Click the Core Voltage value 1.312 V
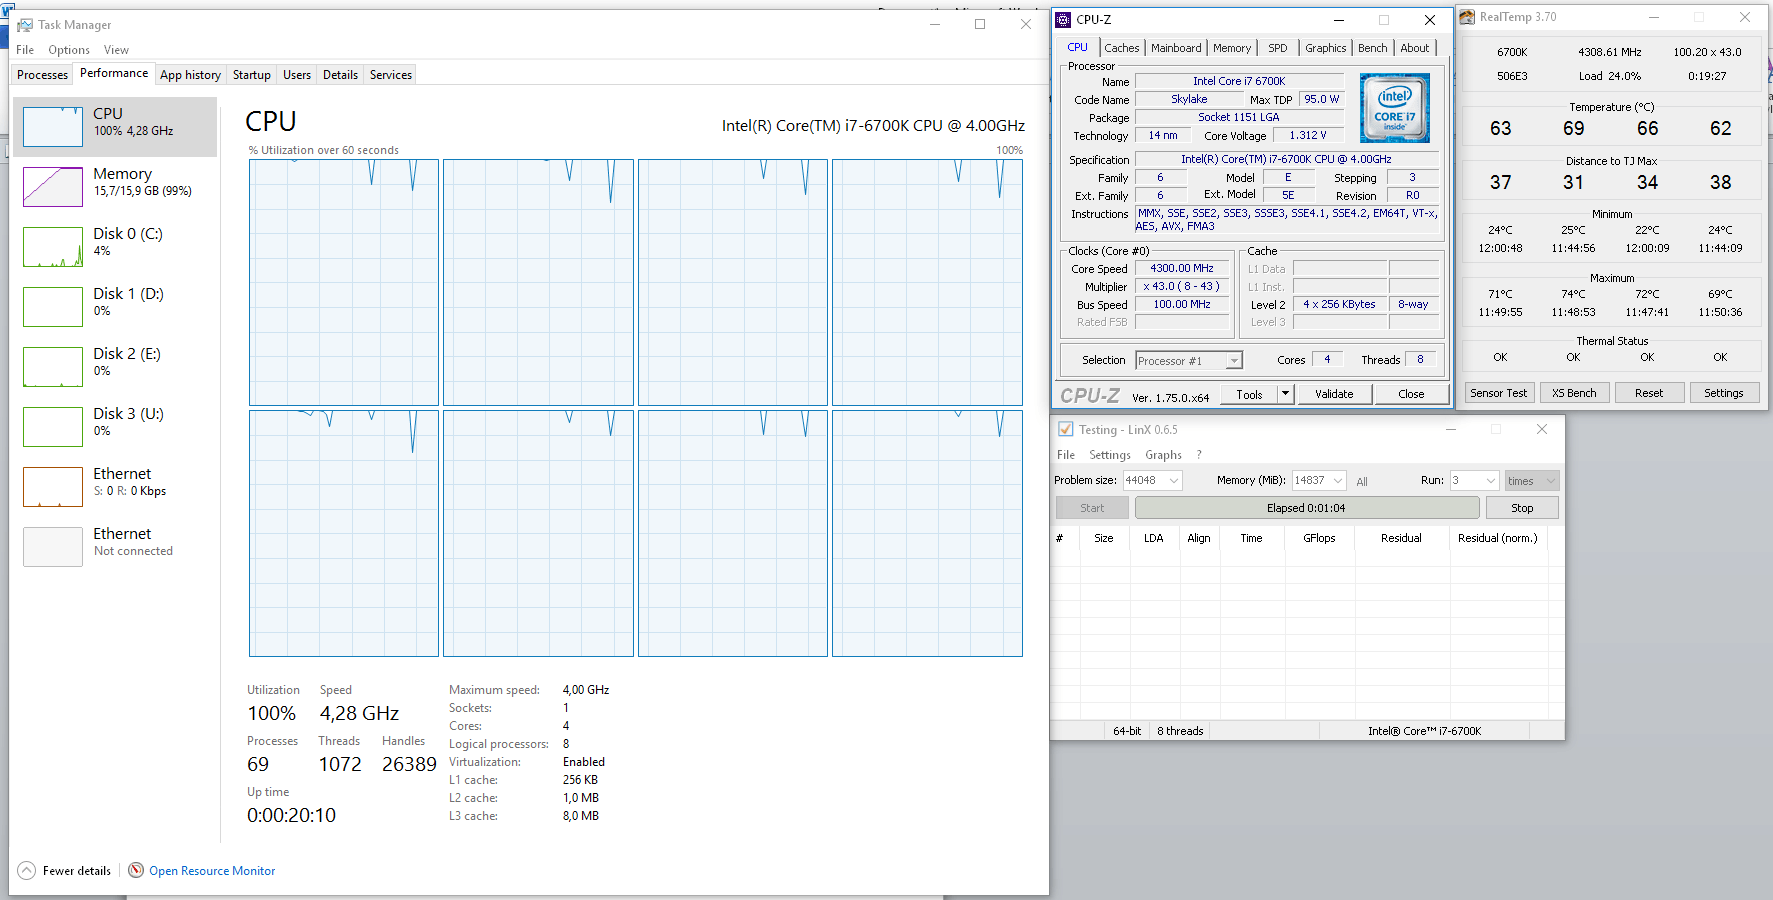The image size is (1773, 900). (1308, 135)
